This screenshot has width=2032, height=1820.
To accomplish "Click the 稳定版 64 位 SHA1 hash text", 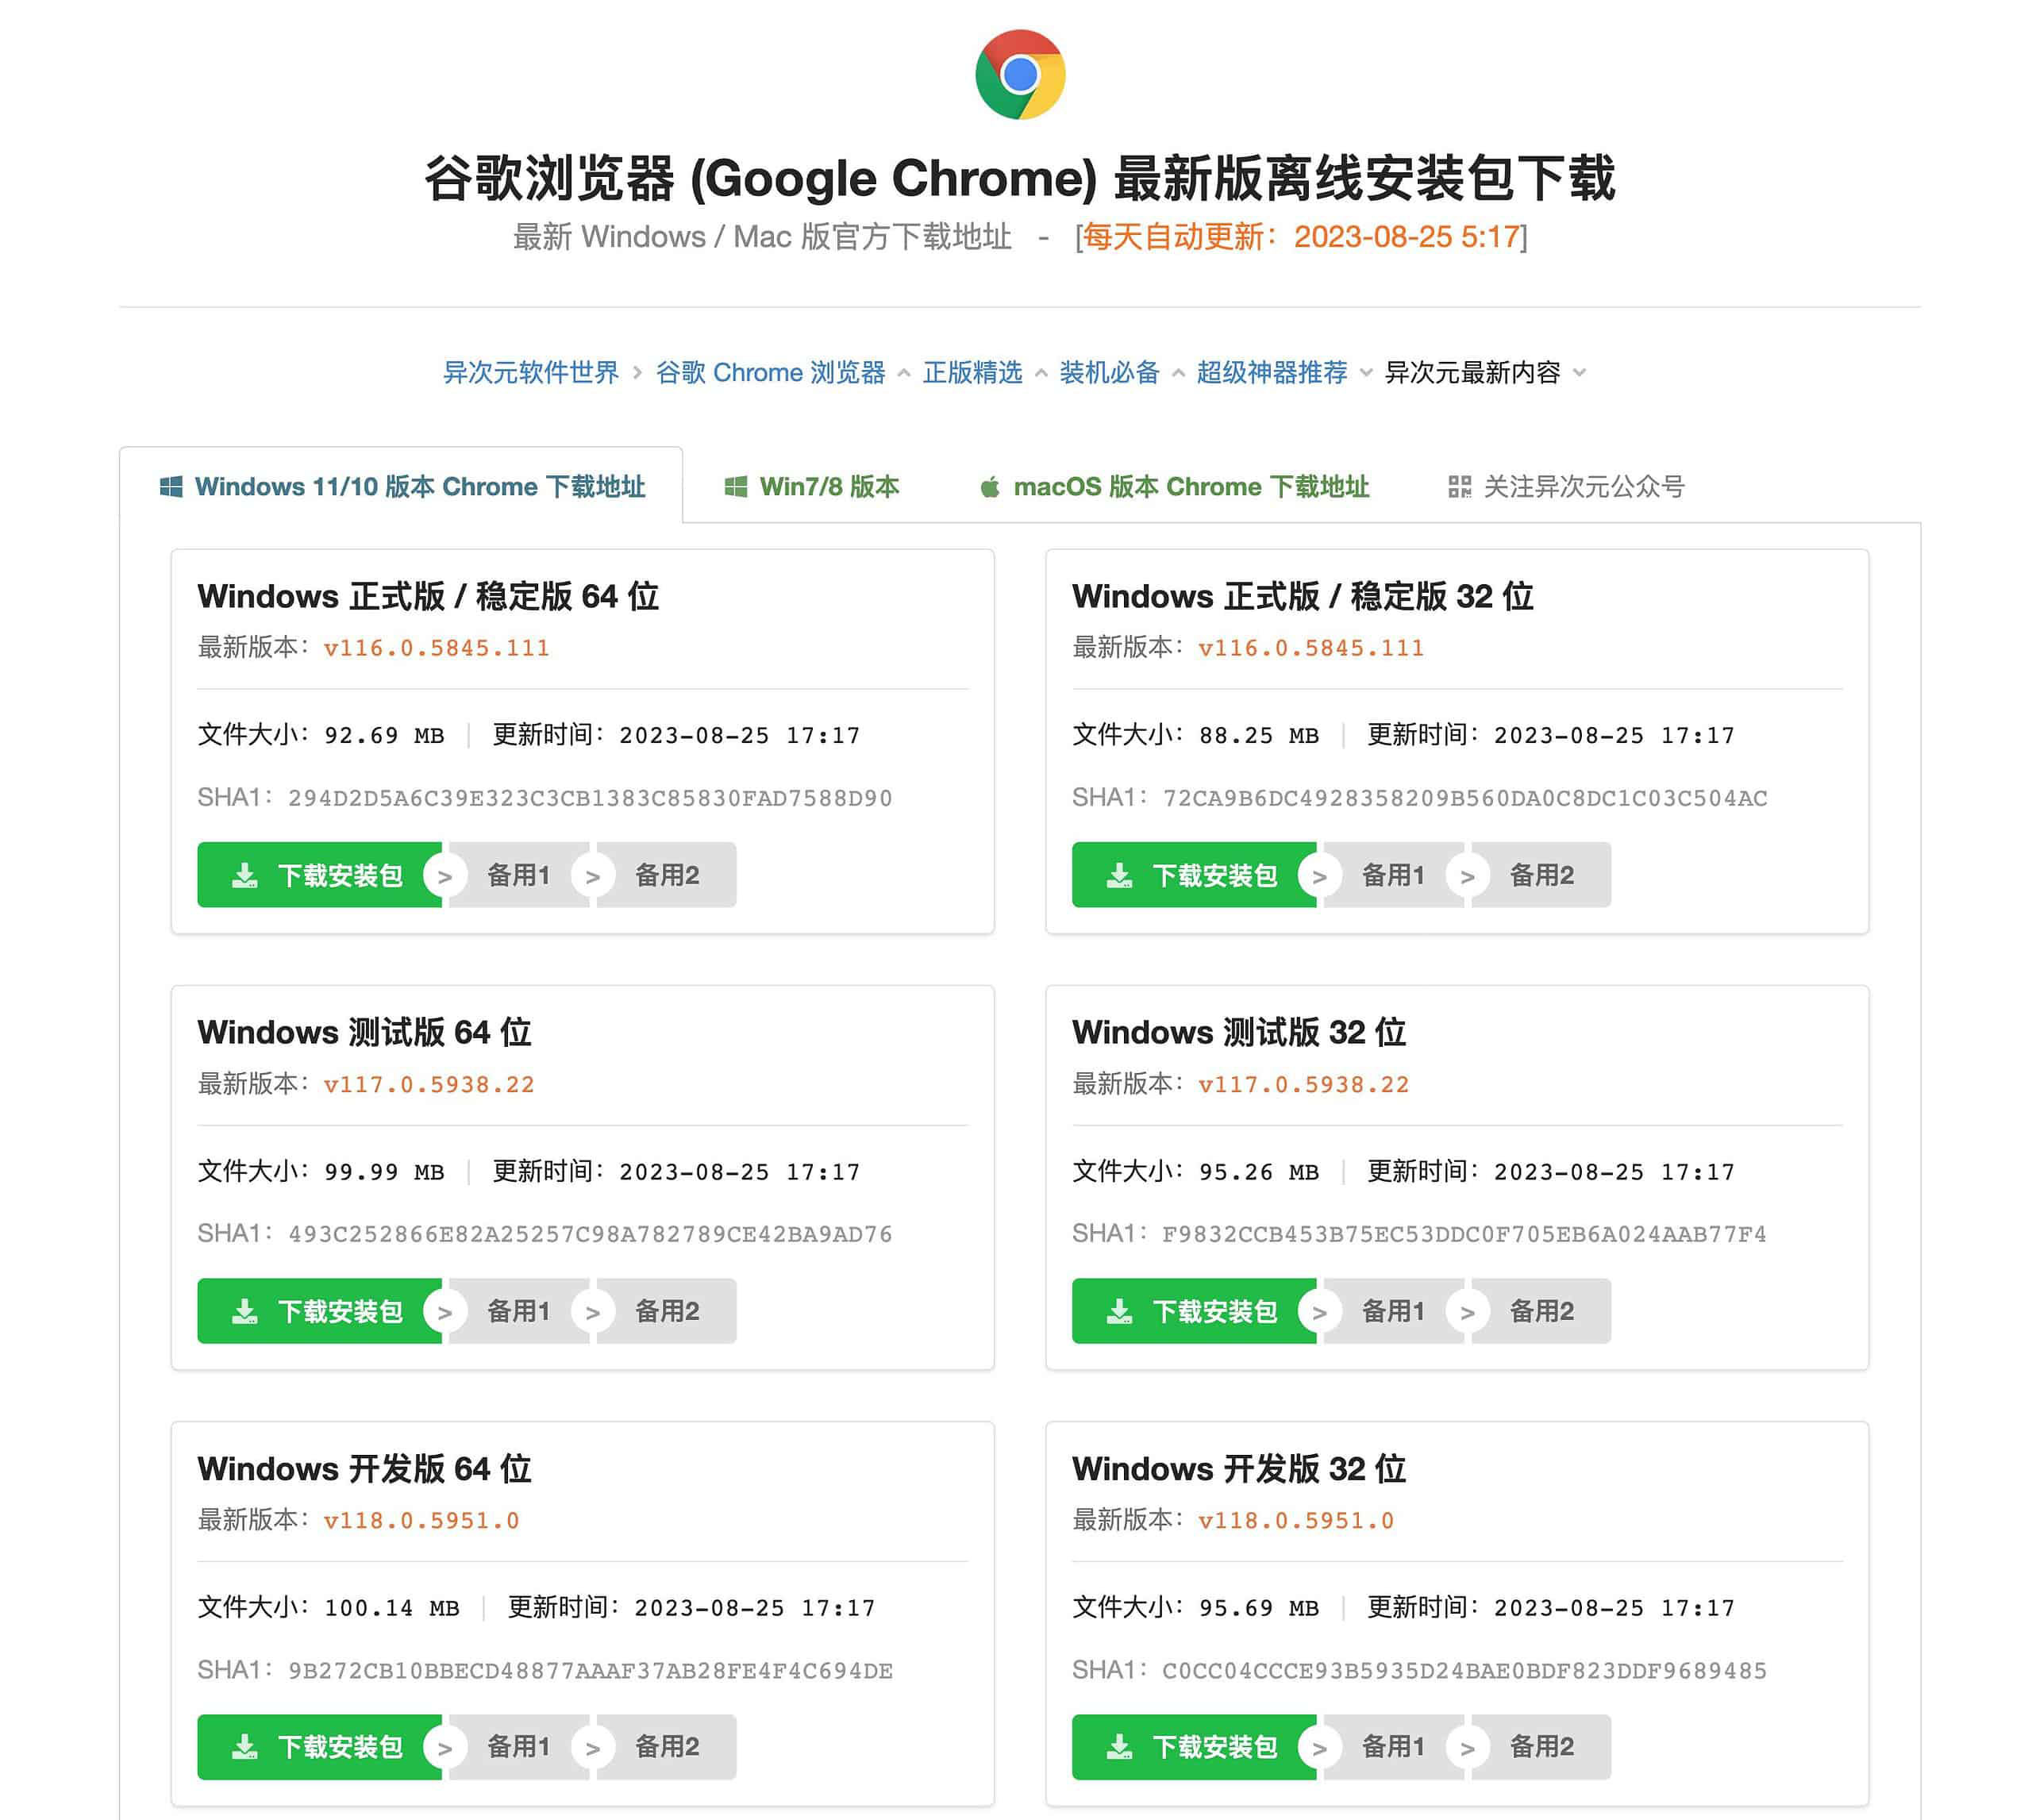I will click(x=590, y=798).
